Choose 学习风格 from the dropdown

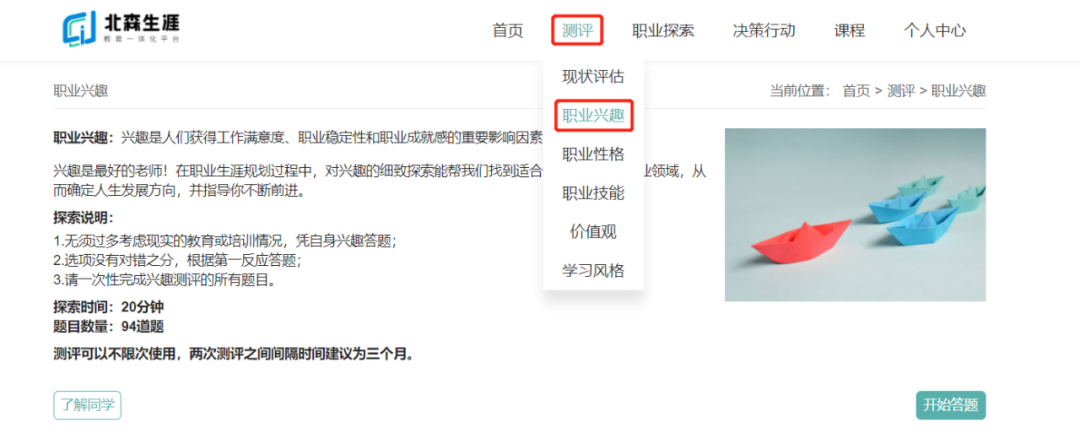click(593, 271)
